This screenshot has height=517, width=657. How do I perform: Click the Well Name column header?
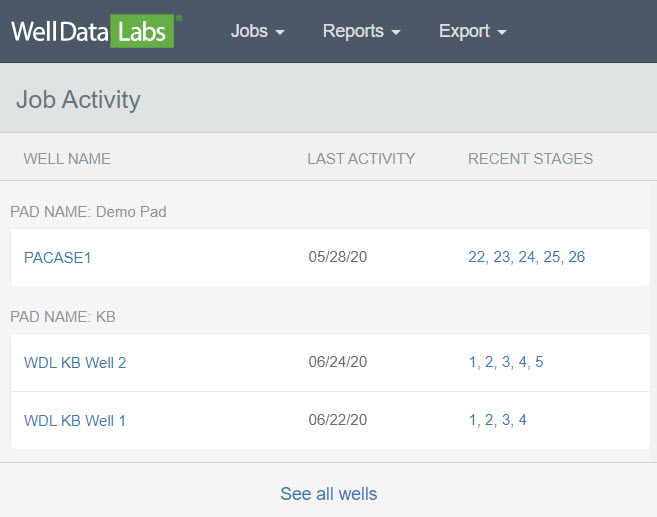[67, 159]
